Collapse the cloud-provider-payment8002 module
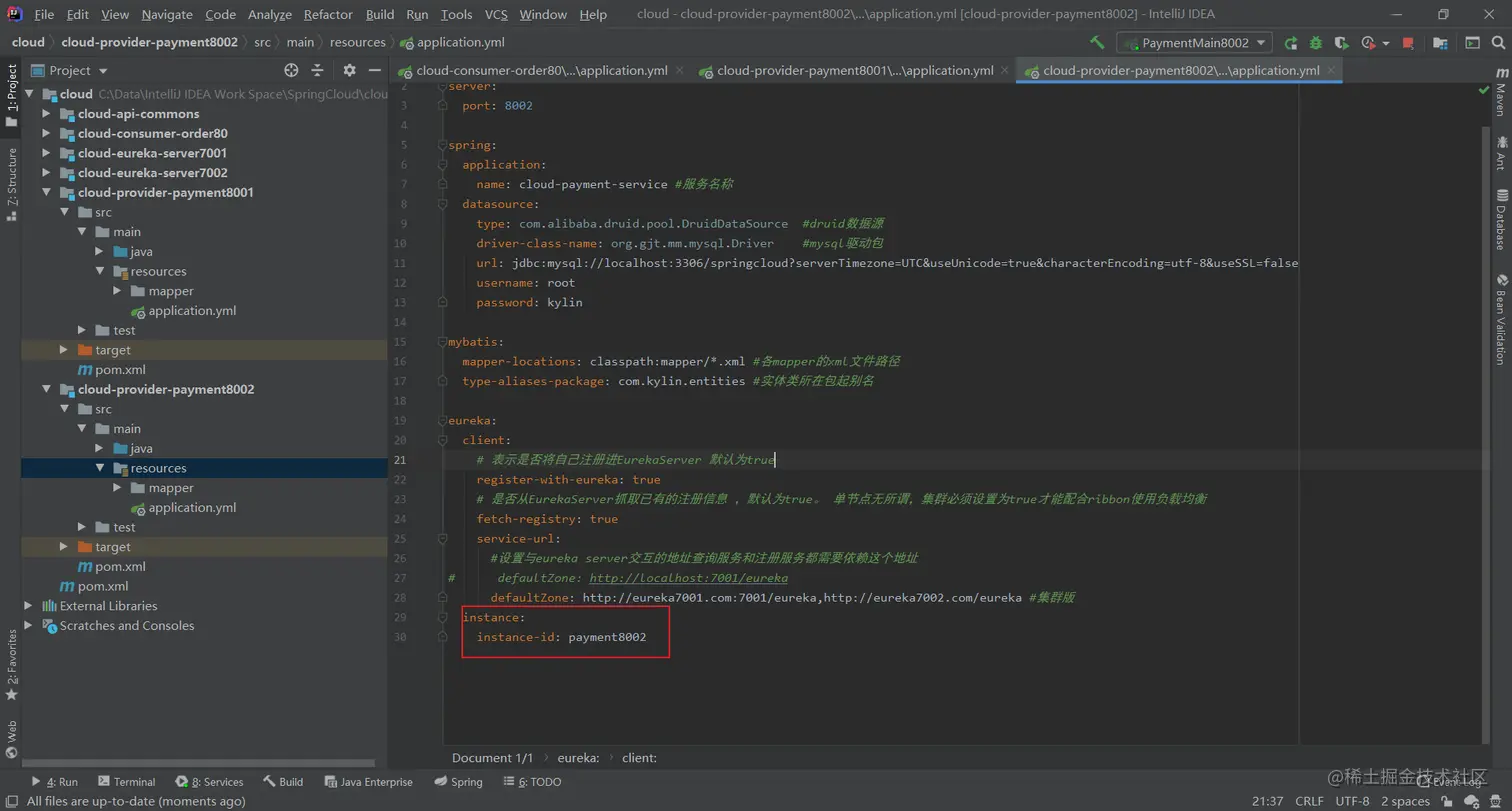 tap(47, 389)
